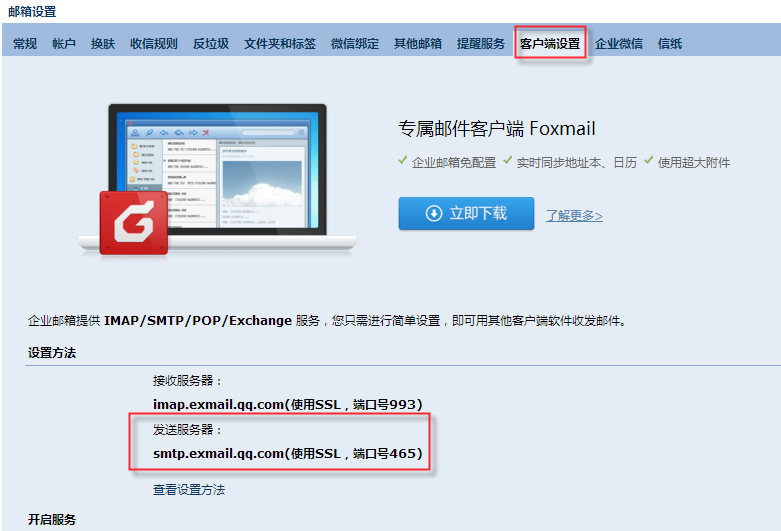Switch to 文件夹和标签 tab
Image resolution: width=781 pixels, height=531 pixels.
click(280, 44)
